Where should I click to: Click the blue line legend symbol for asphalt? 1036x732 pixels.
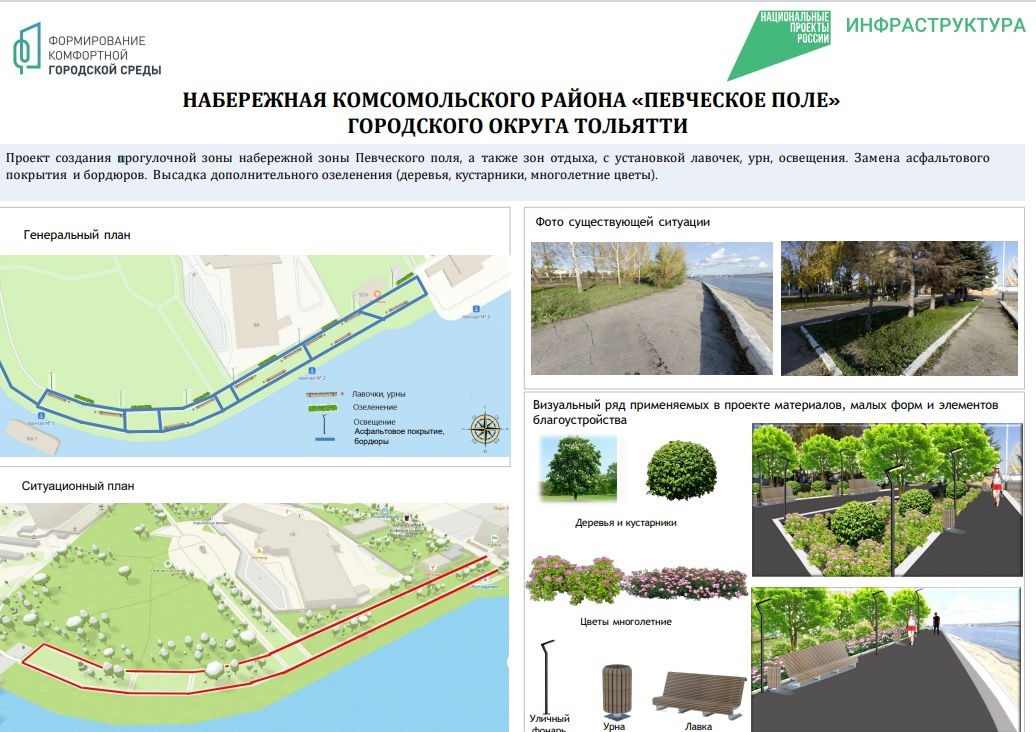[x=324, y=439]
